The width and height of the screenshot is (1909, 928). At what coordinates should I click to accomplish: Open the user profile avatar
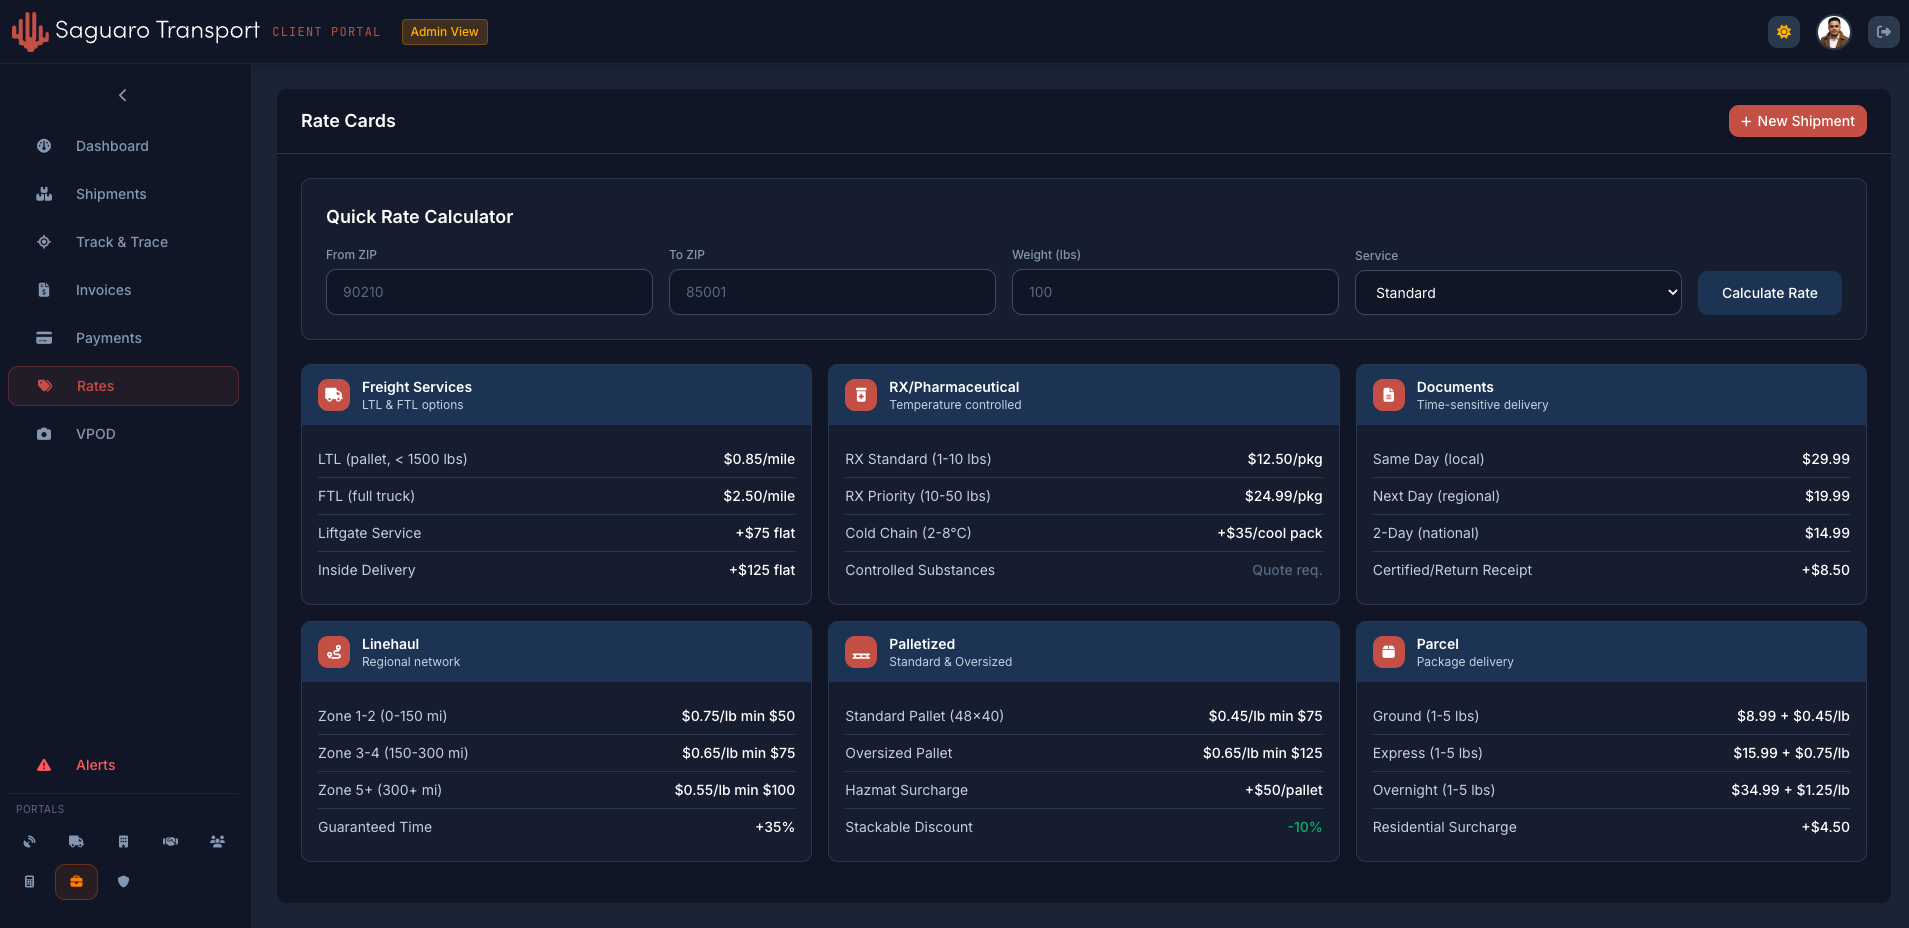click(x=1833, y=32)
